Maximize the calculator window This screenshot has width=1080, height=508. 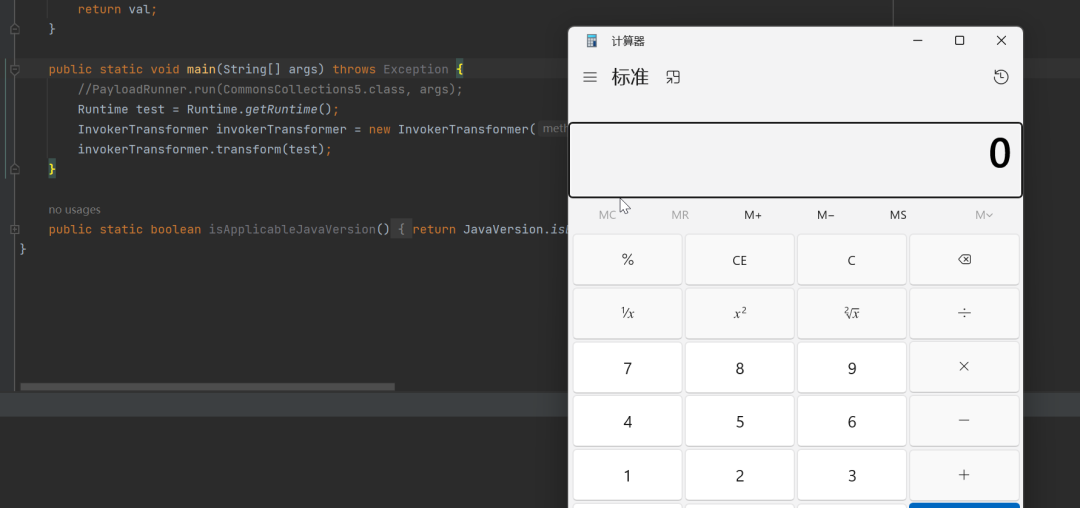coord(959,41)
